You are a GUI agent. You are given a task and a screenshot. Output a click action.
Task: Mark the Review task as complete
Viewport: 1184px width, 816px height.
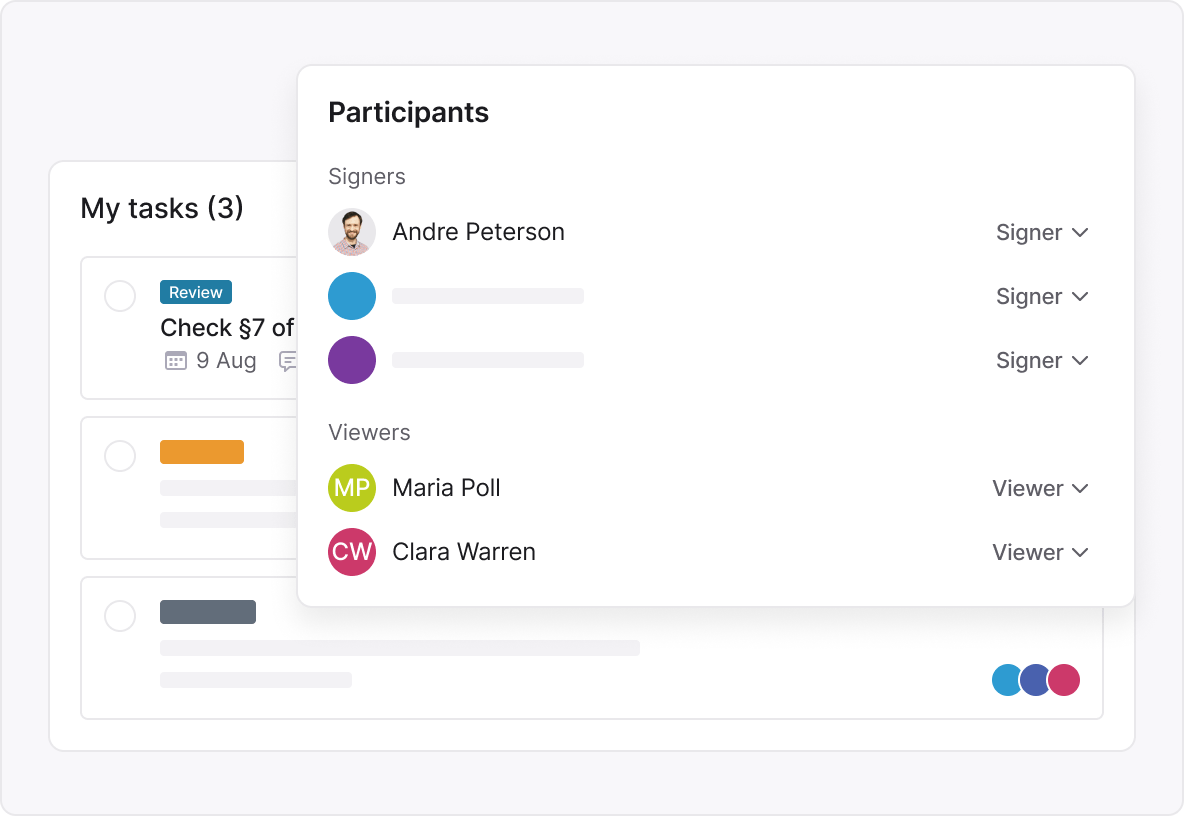pyautogui.click(x=120, y=296)
